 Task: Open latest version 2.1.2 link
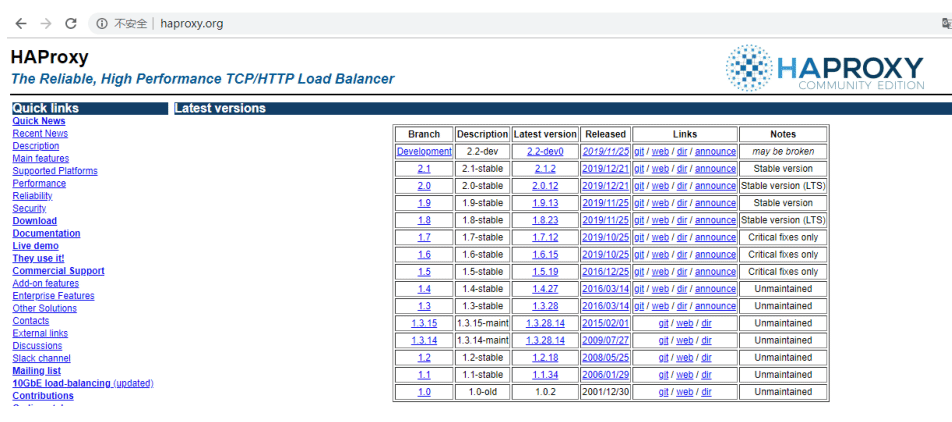coord(545,169)
